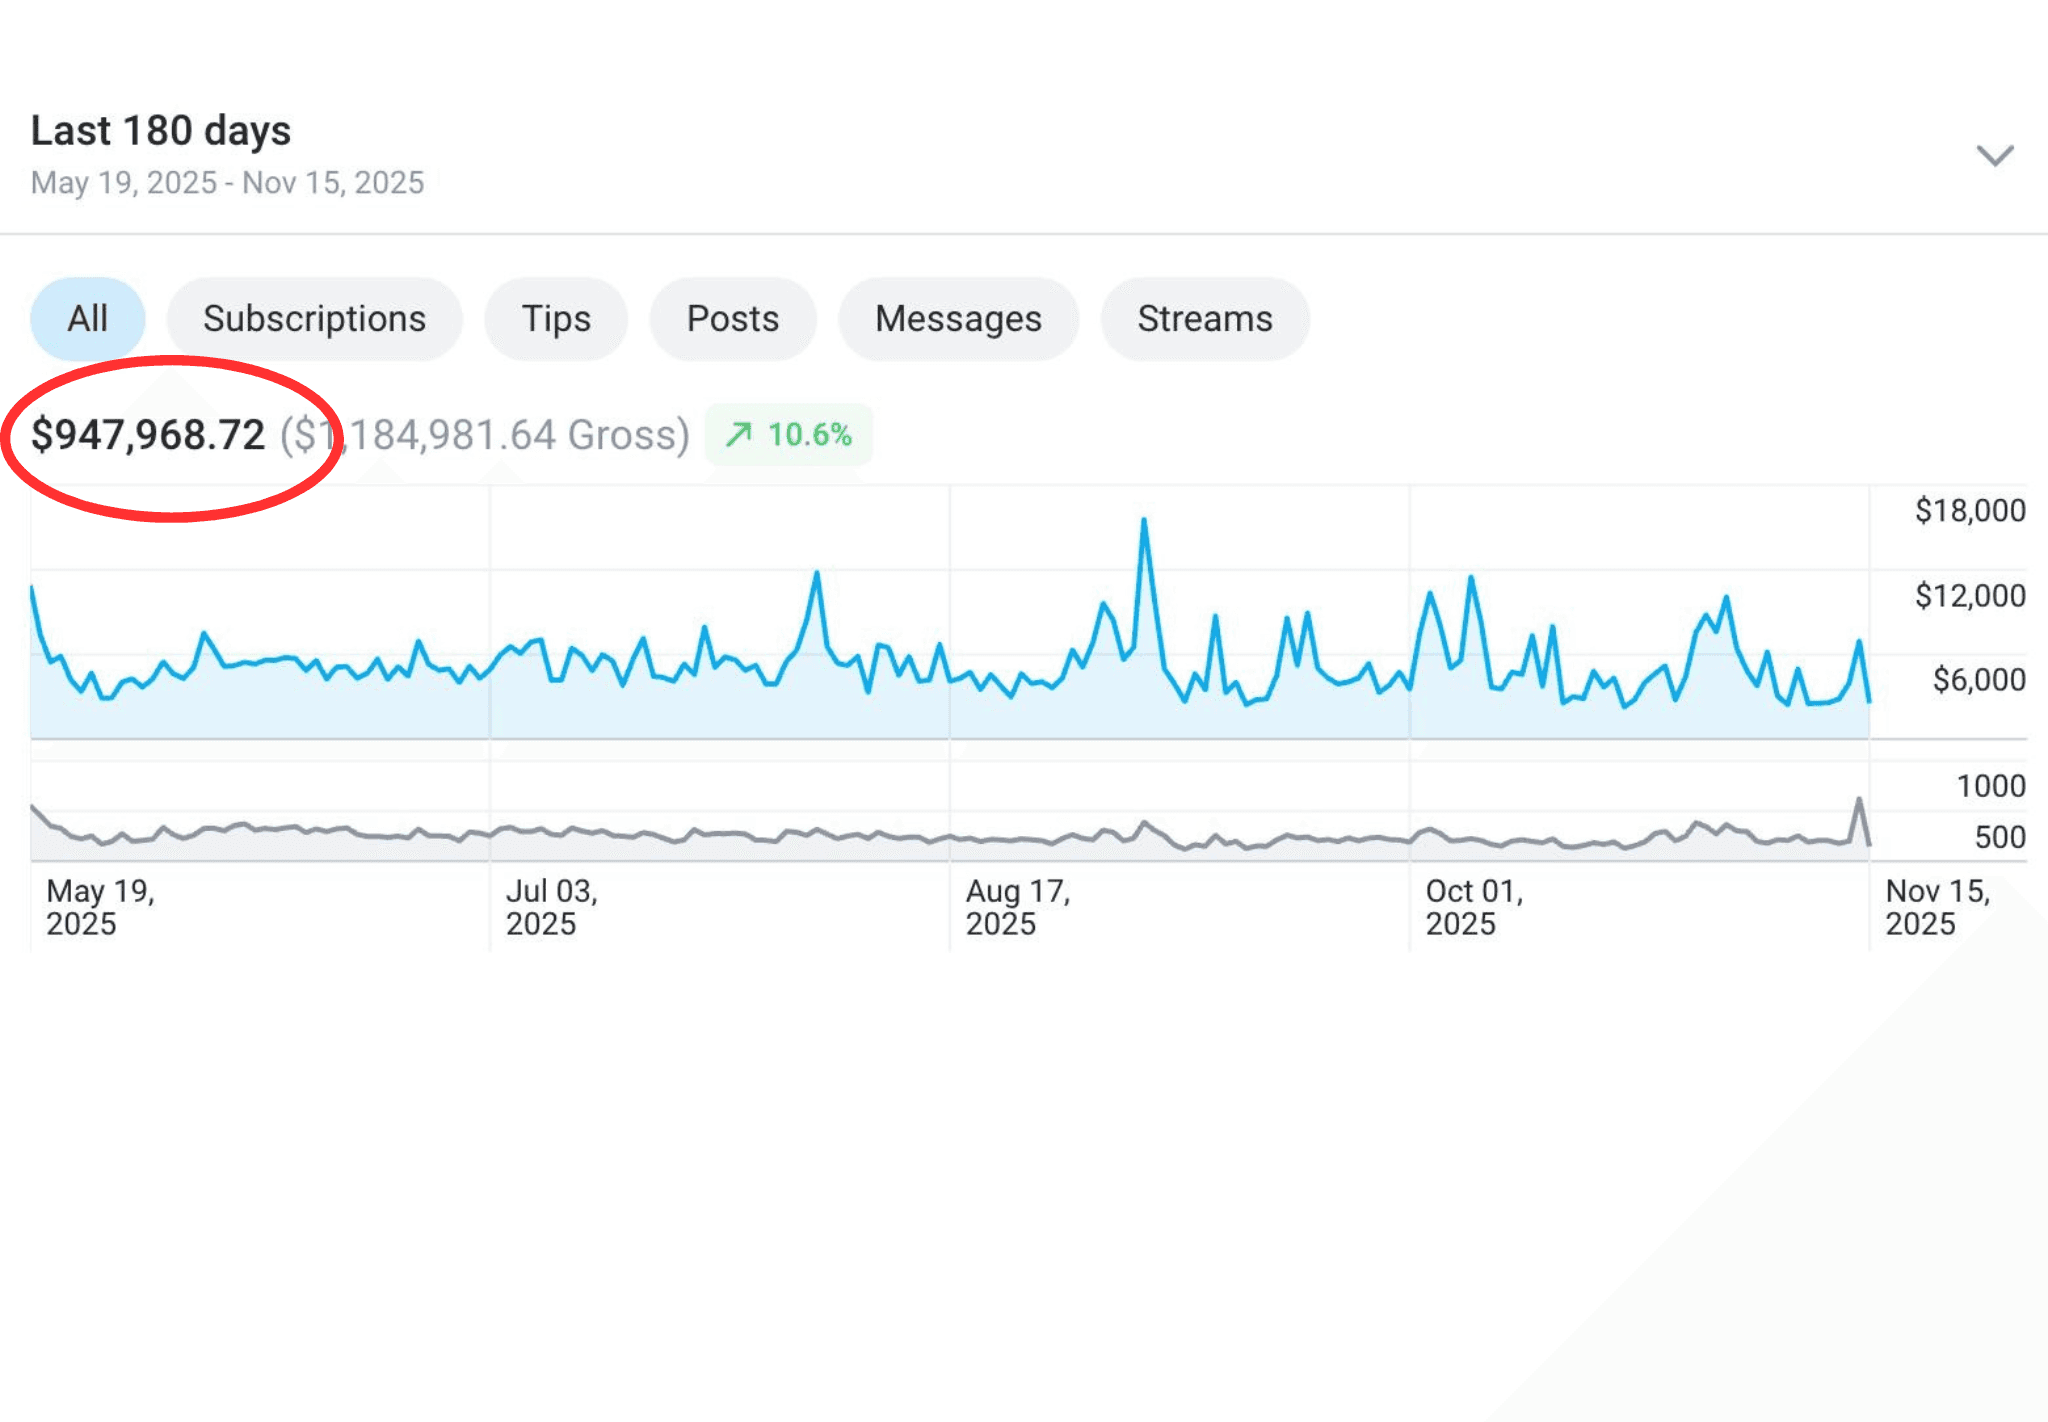Click the 10.6% growth badge

(x=789, y=434)
